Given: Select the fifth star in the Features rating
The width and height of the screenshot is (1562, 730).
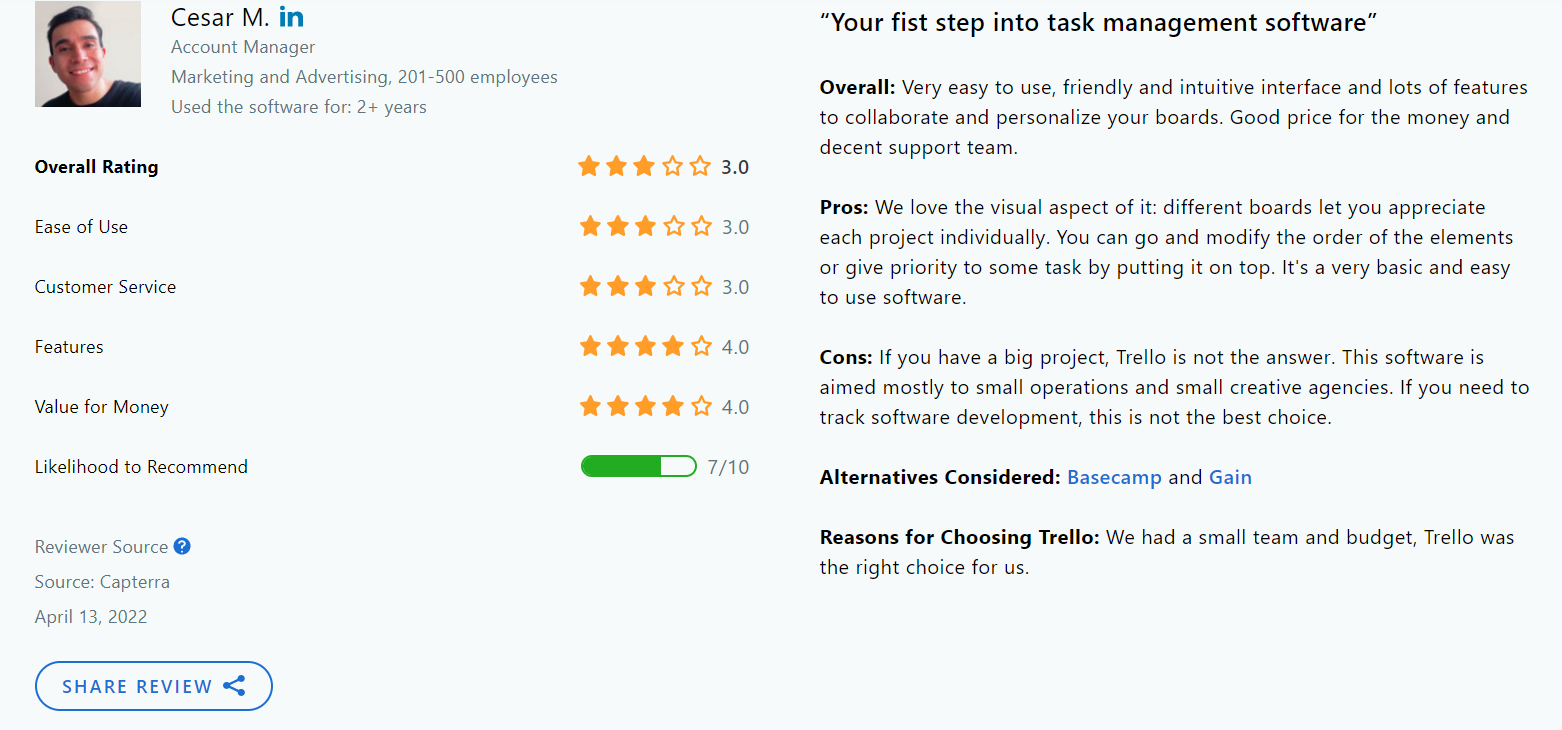Looking at the screenshot, I should click(701, 346).
